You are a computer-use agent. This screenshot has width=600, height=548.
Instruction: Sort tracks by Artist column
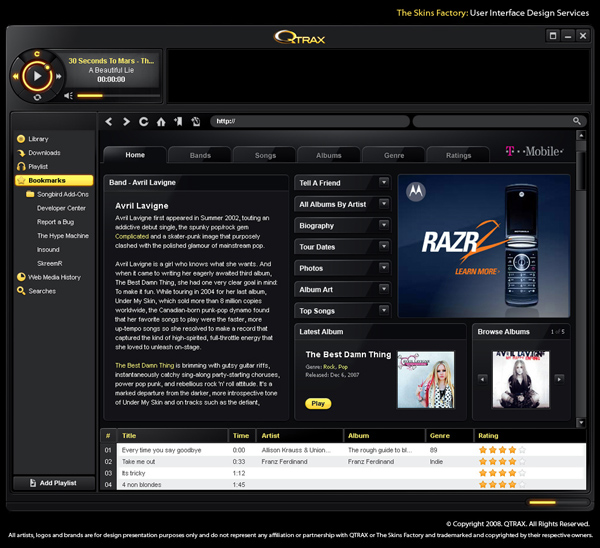click(299, 435)
